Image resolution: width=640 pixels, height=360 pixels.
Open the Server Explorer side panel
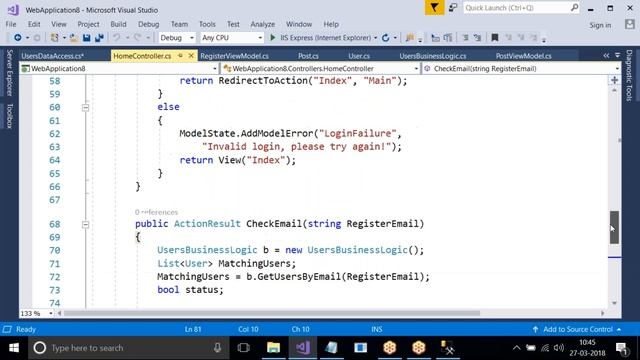click(9, 73)
